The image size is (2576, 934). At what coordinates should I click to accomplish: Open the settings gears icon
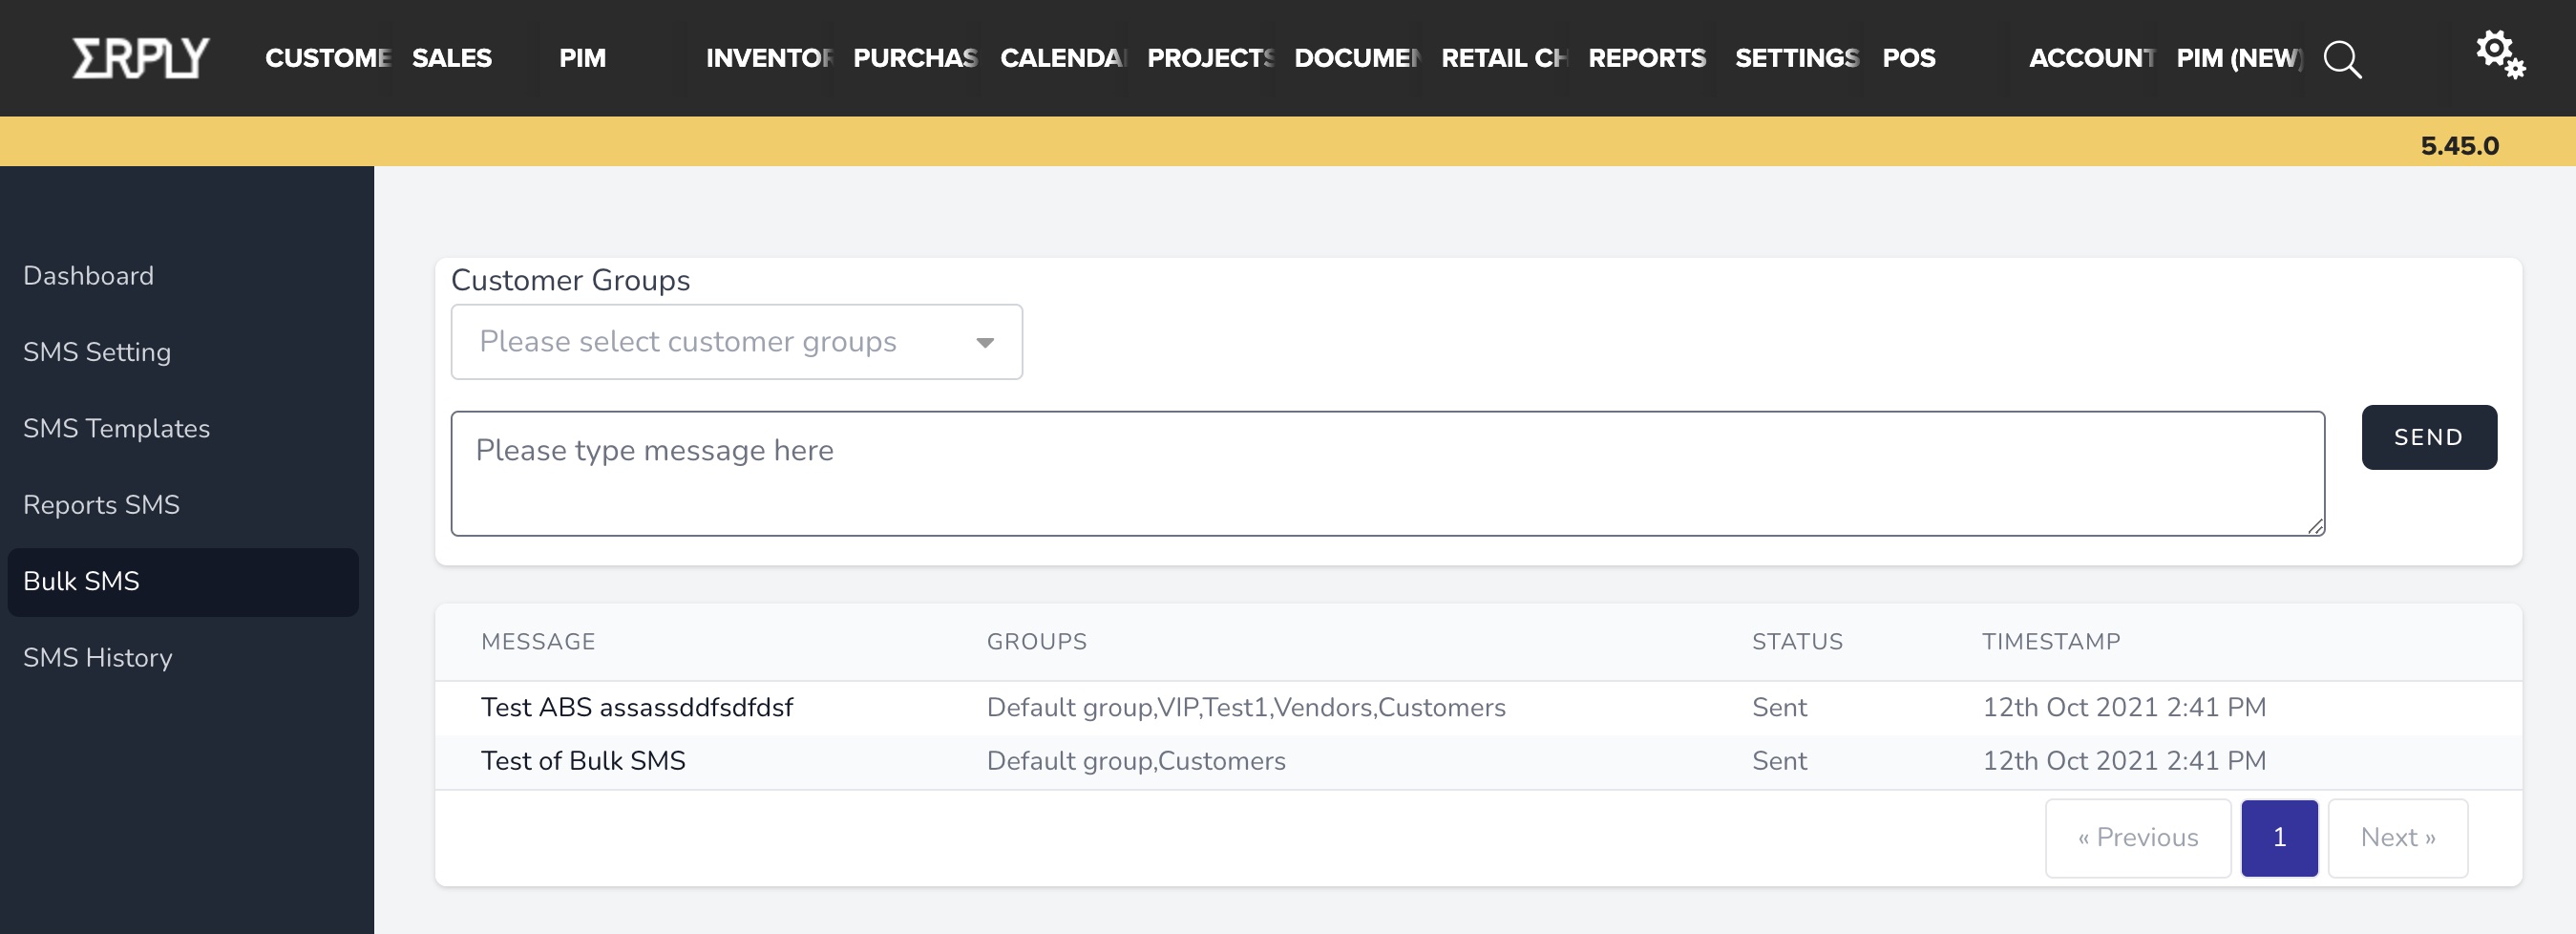(2499, 54)
